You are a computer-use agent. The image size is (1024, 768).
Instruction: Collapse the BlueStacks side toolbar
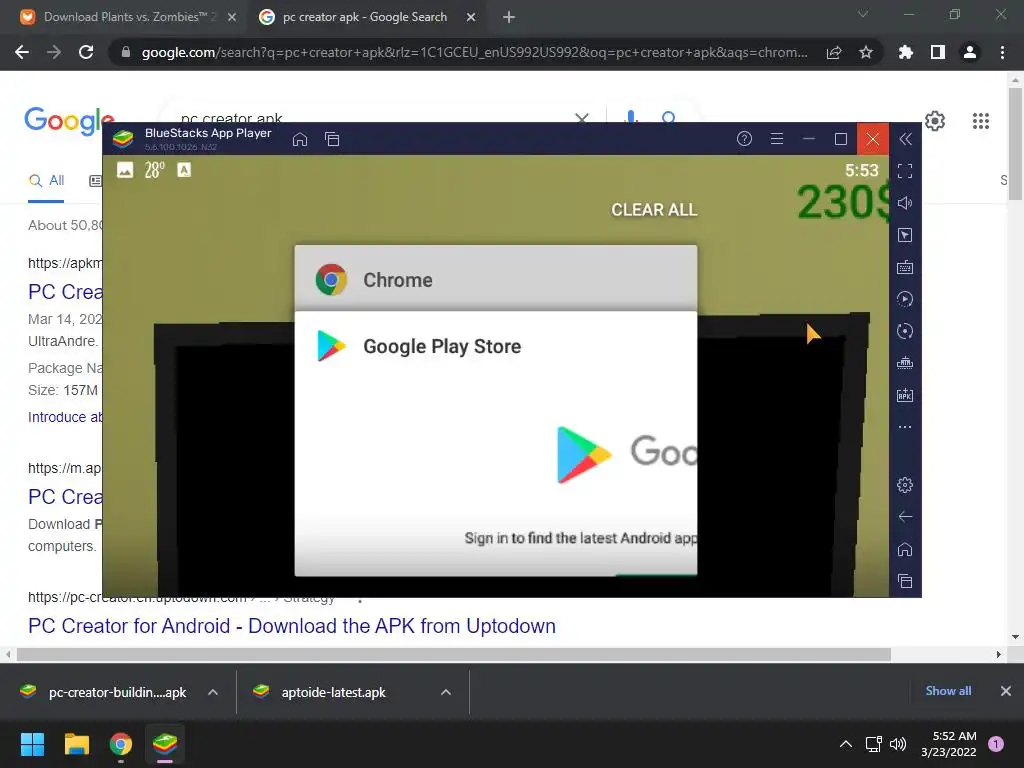click(x=905, y=139)
